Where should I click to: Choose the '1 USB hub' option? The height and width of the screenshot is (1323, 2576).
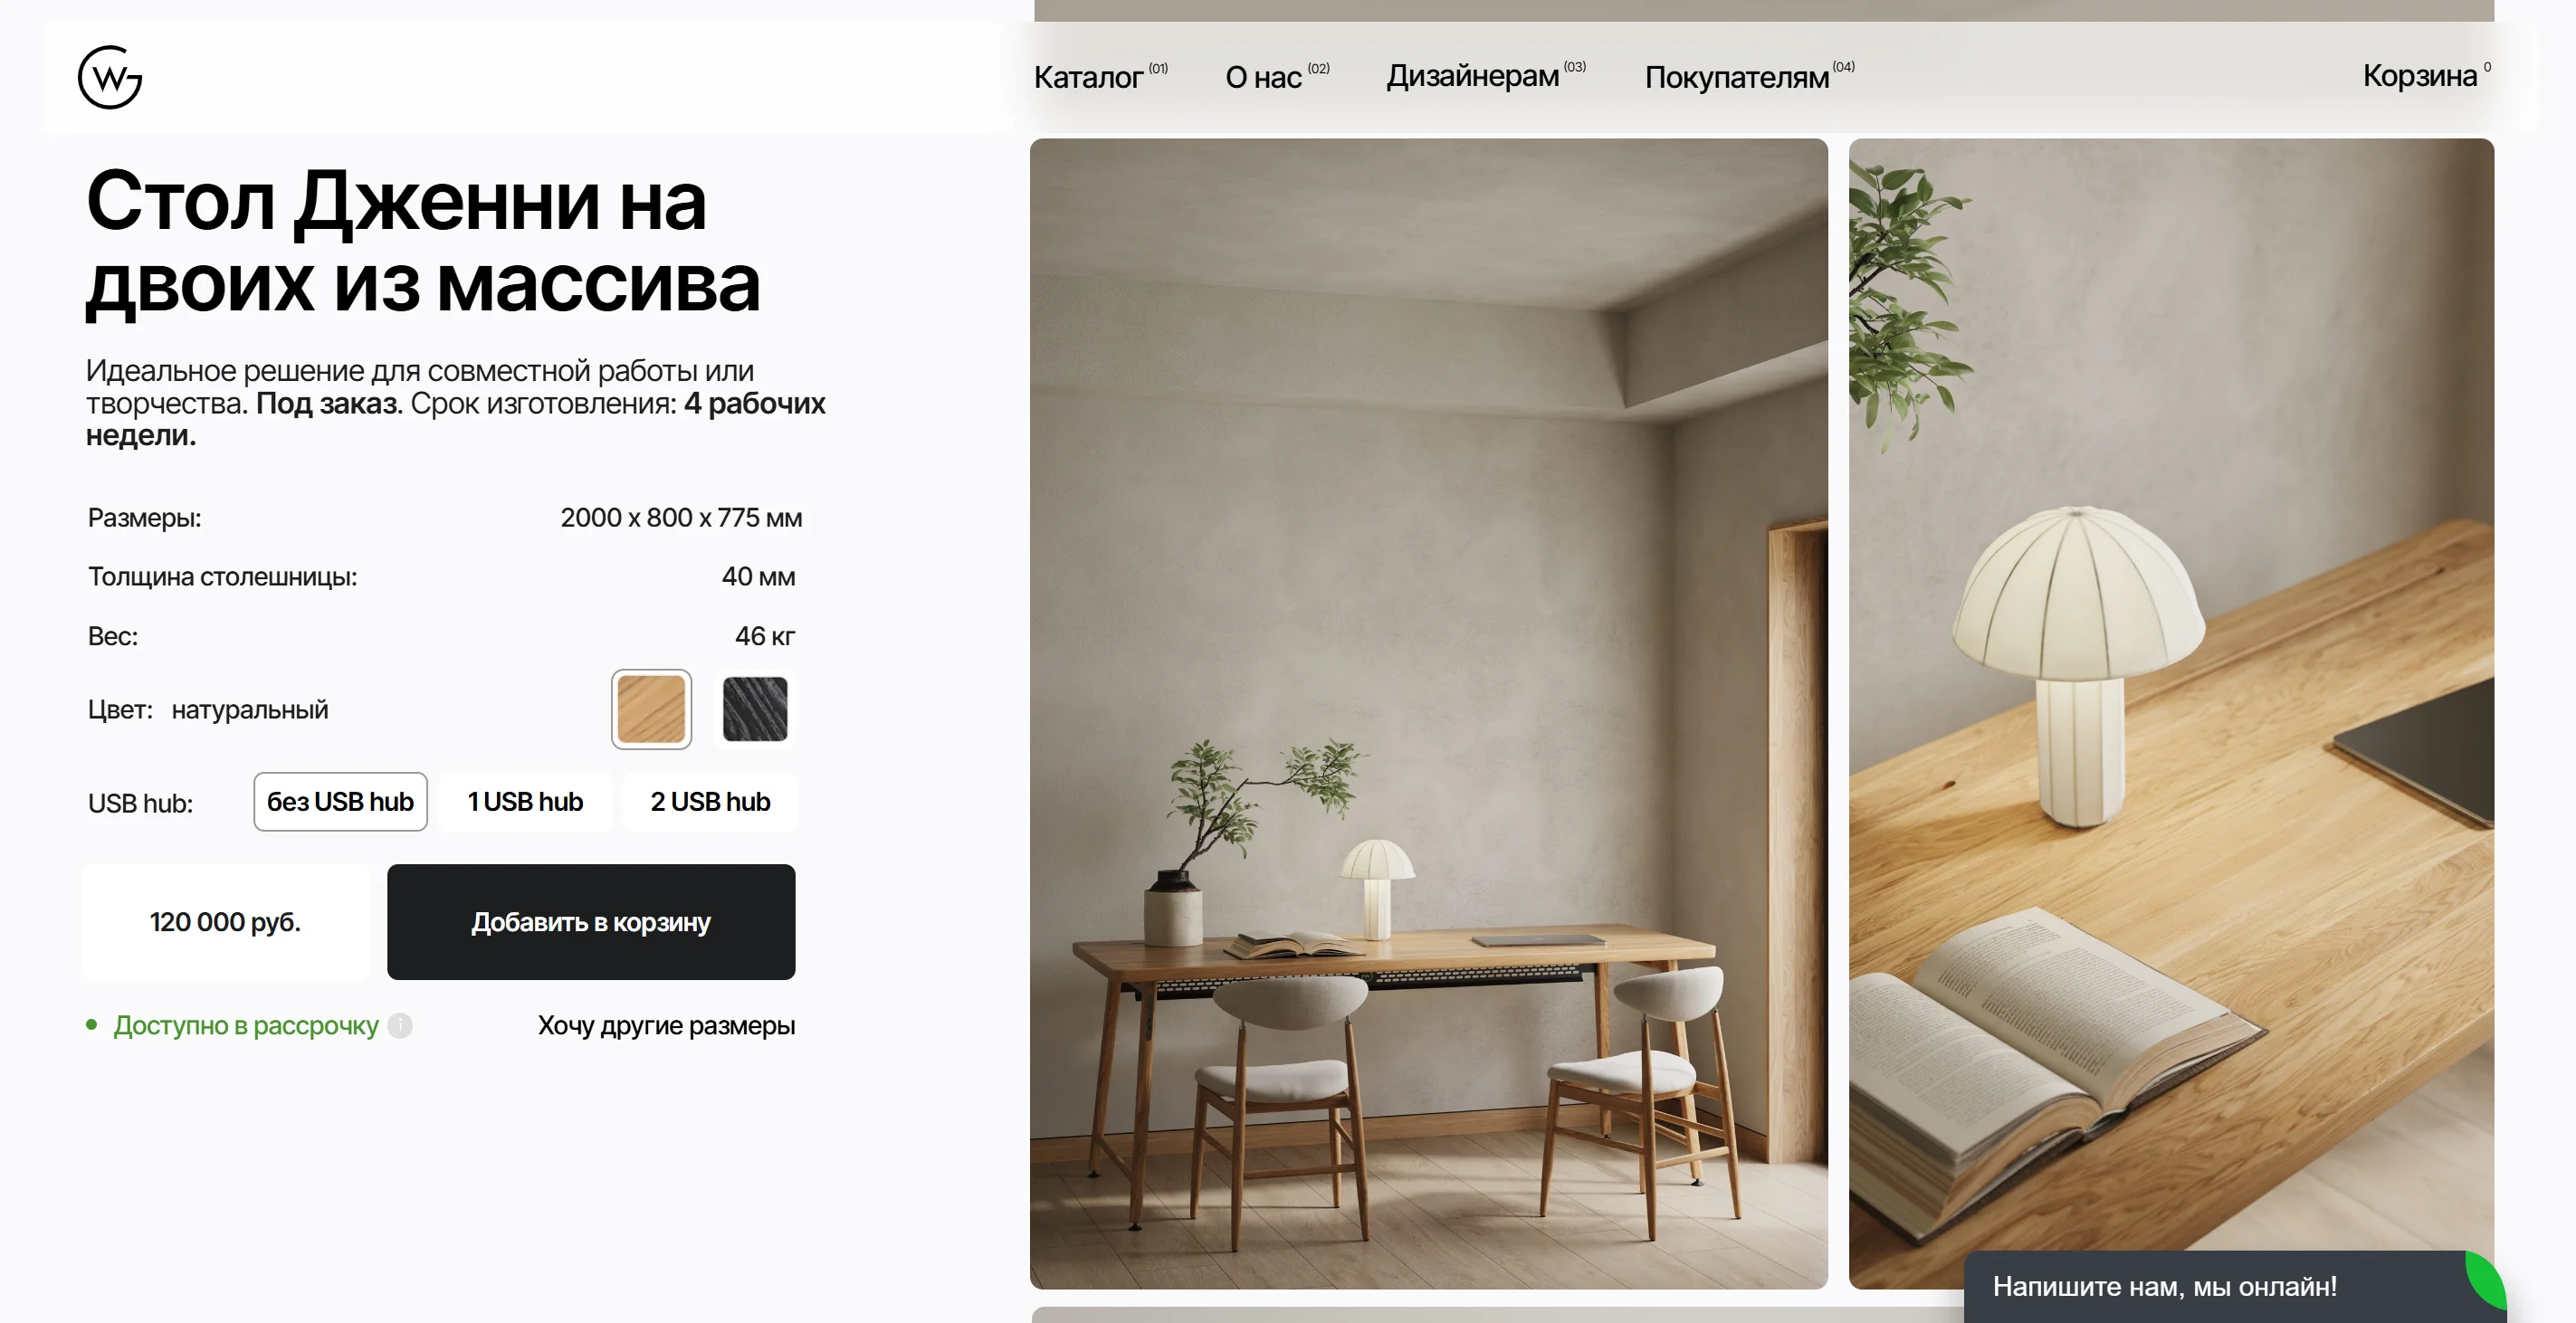(525, 801)
